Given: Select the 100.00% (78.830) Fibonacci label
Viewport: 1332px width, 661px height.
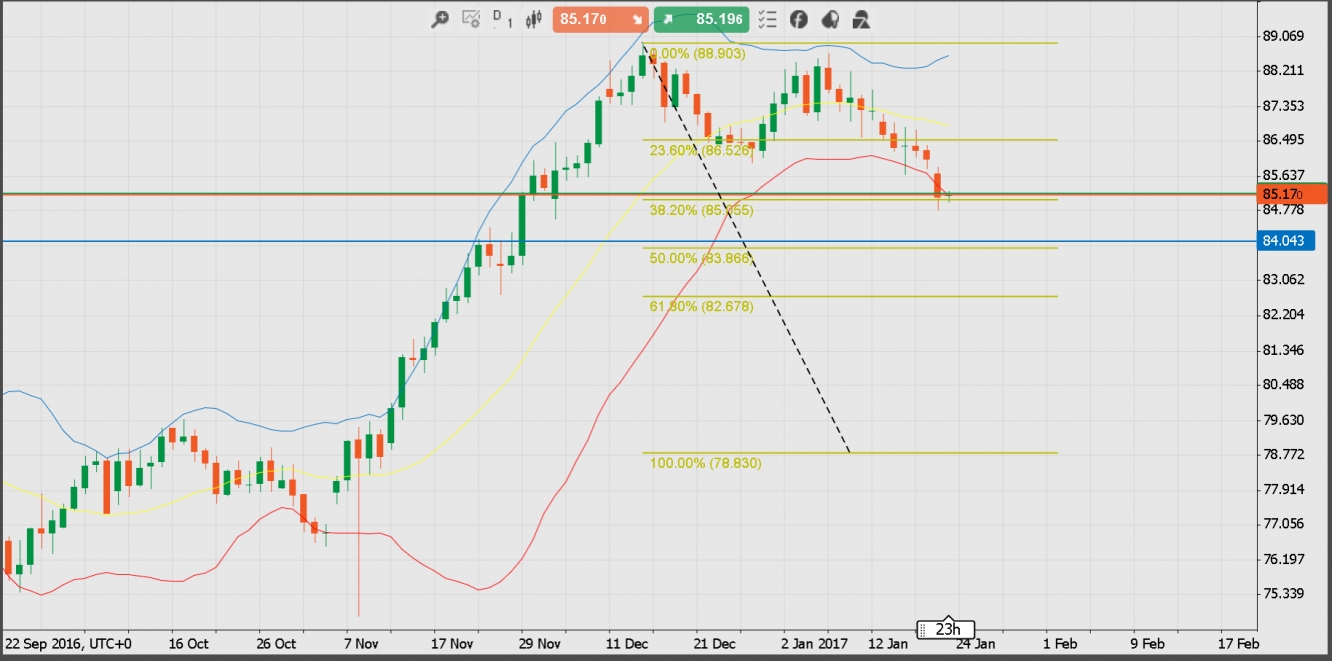Looking at the screenshot, I should pyautogui.click(x=706, y=464).
